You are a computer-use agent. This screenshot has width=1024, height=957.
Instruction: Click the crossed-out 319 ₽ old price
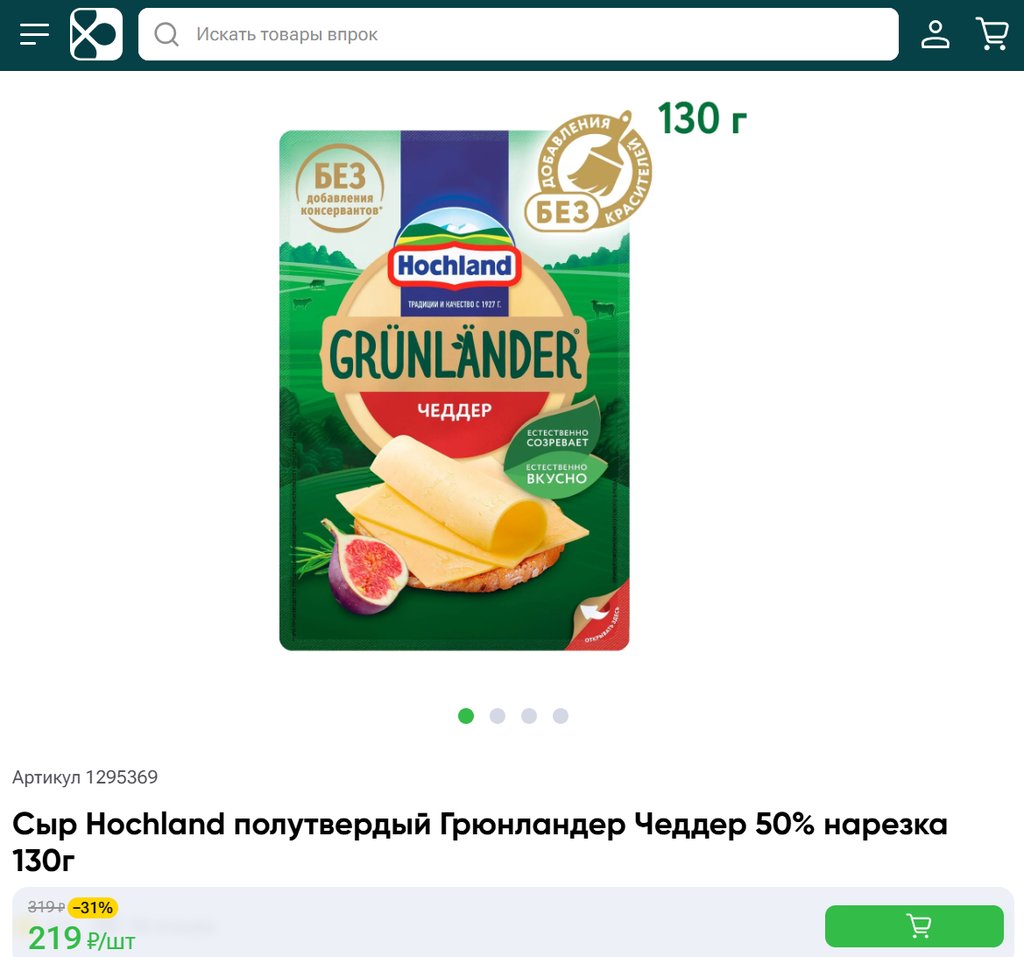coord(46,907)
